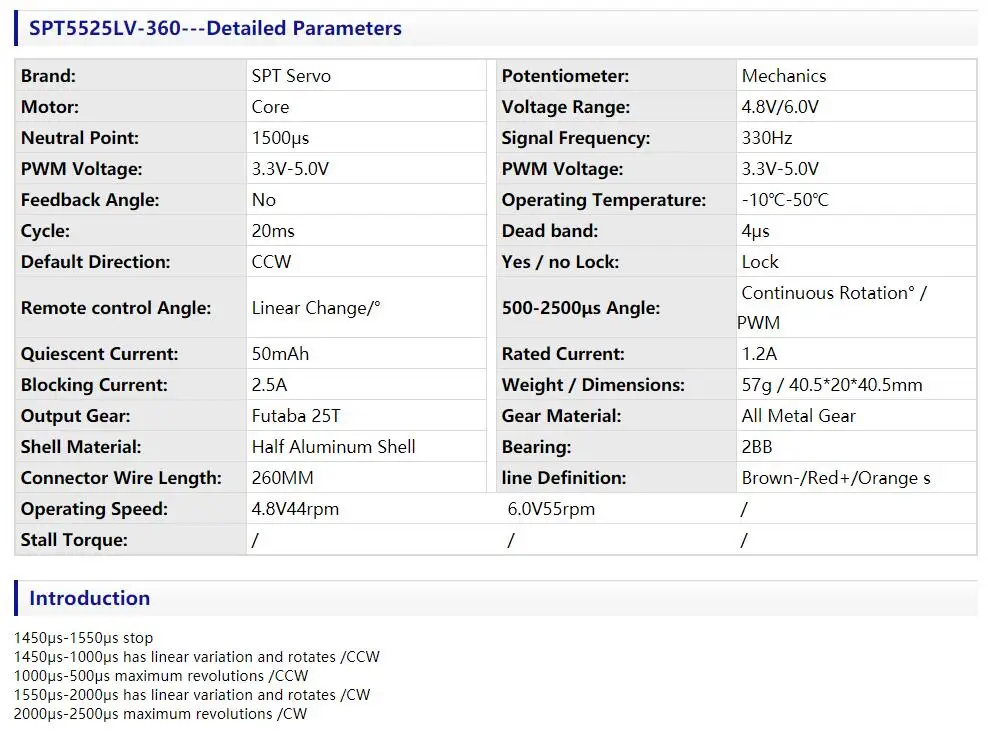This screenshot has width=988, height=739.
Task: Click the 330Hz signal frequency value
Action: 767,138
